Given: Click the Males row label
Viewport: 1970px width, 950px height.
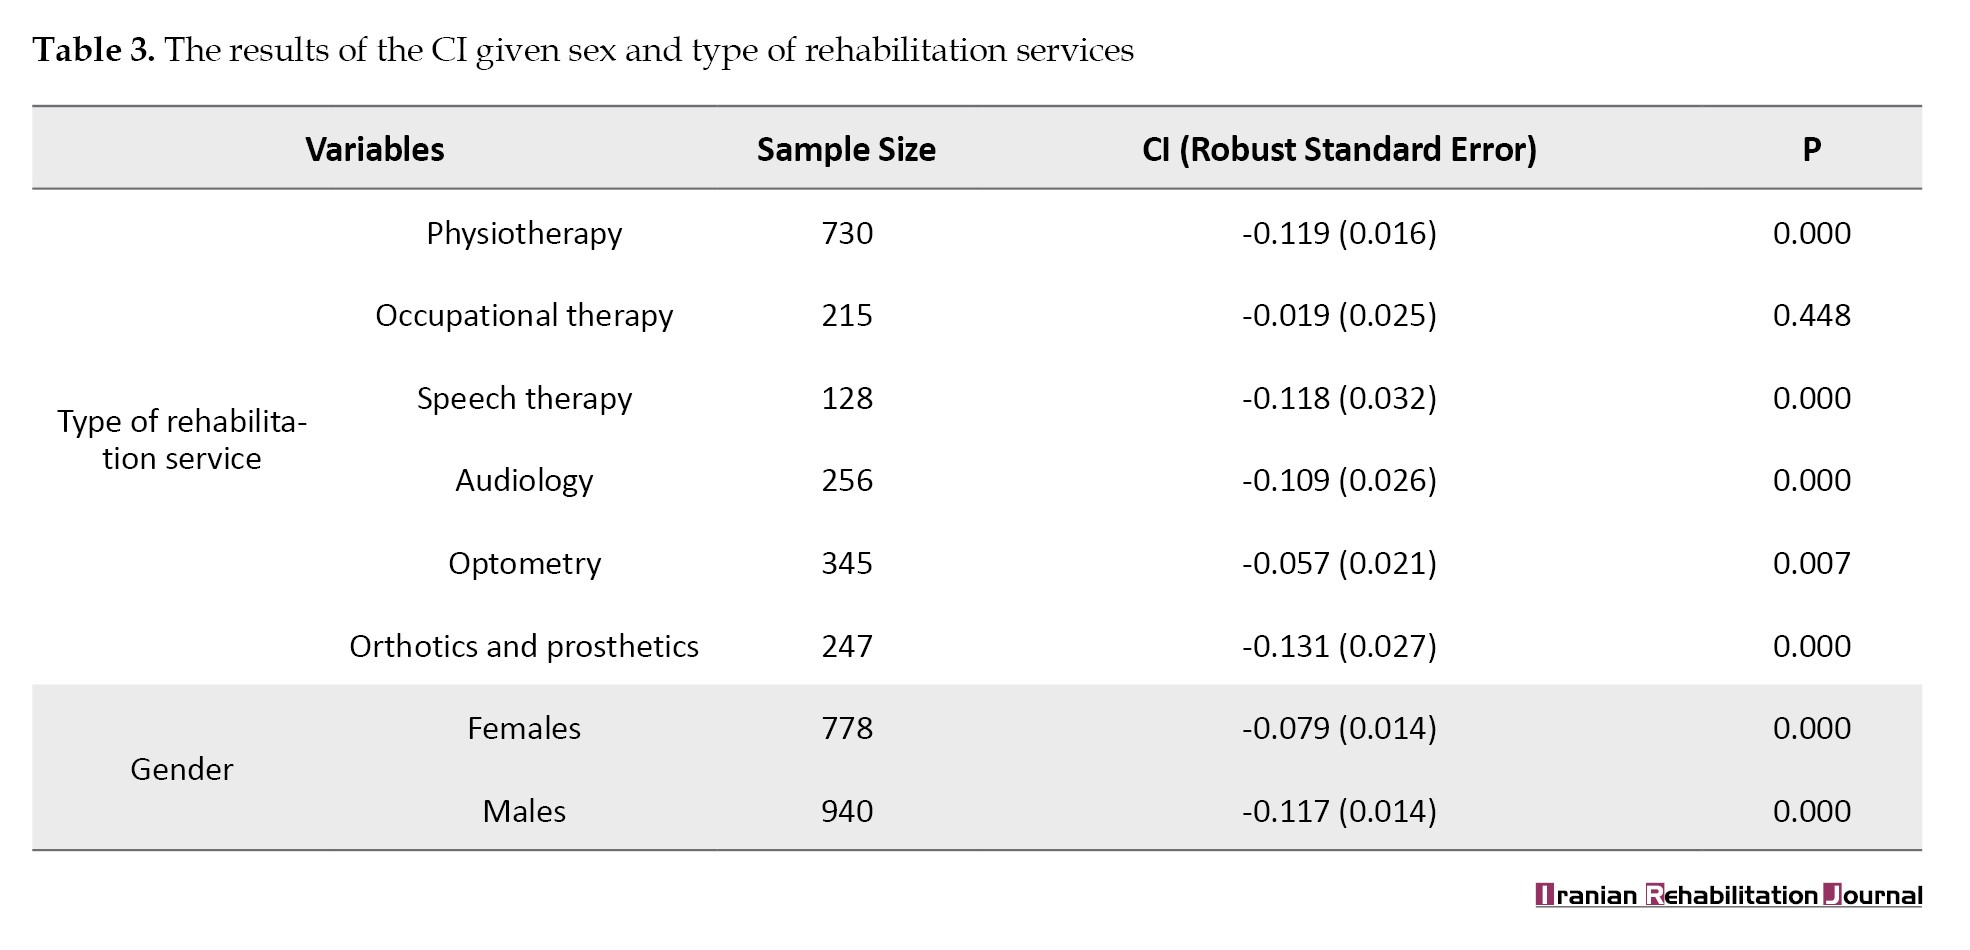Looking at the screenshot, I should coord(524,811).
